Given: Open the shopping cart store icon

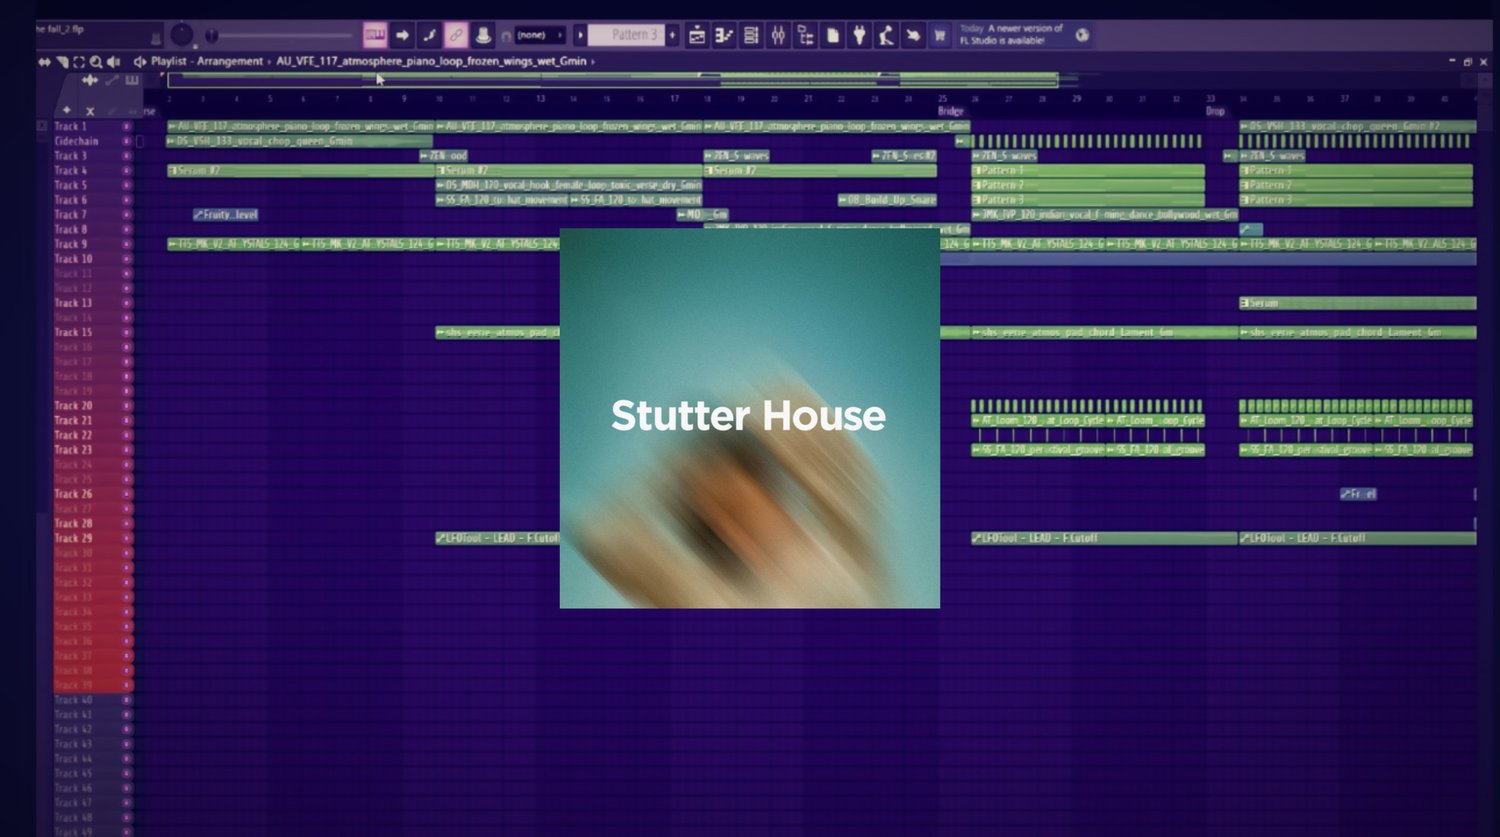Looking at the screenshot, I should (940, 35).
